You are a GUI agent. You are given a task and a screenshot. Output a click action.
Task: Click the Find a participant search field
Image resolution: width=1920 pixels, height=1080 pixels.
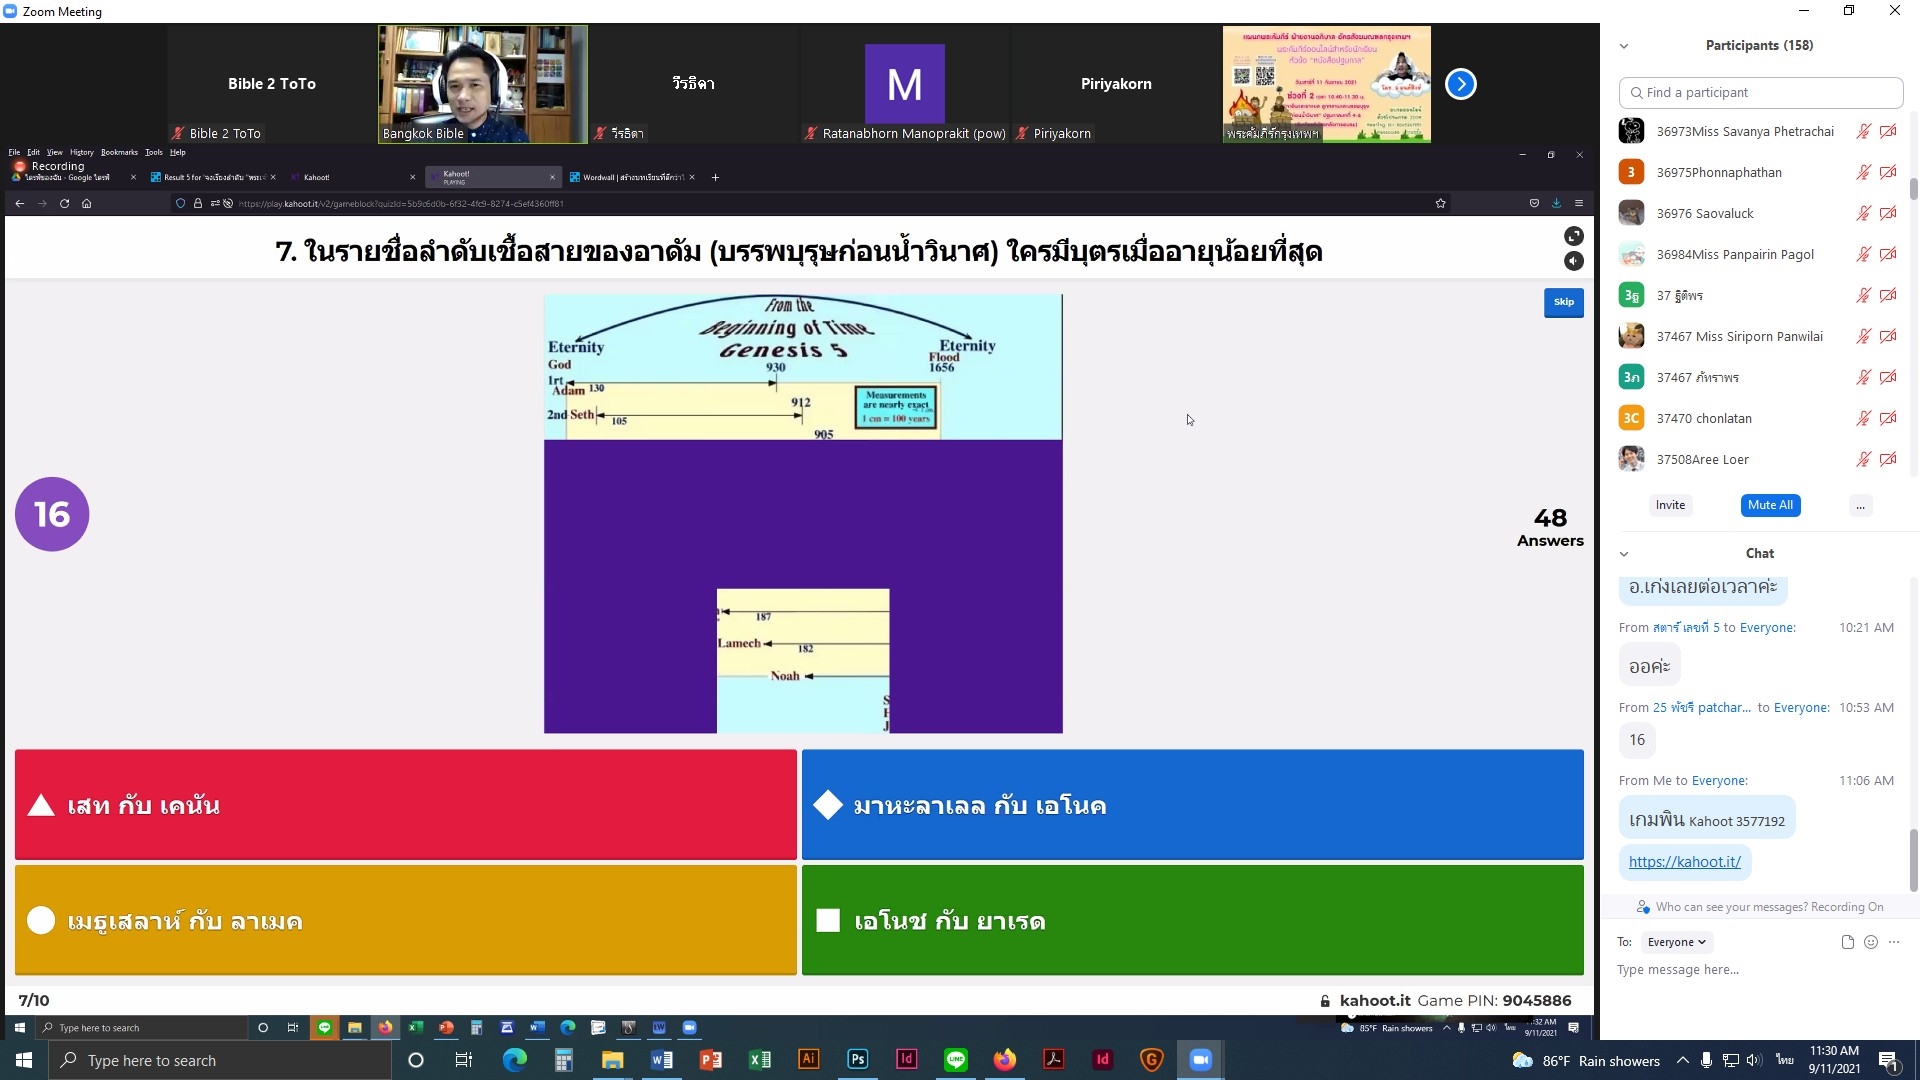pyautogui.click(x=1760, y=92)
